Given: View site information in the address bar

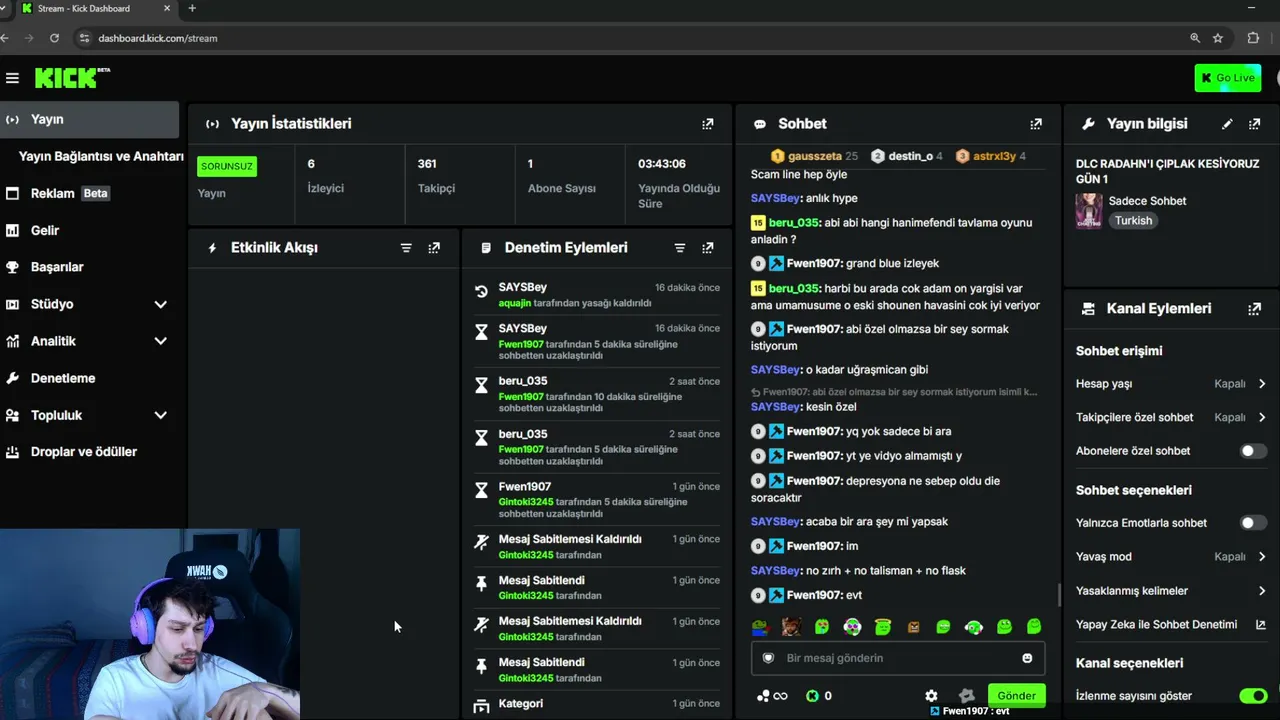Looking at the screenshot, I should tap(84, 38).
